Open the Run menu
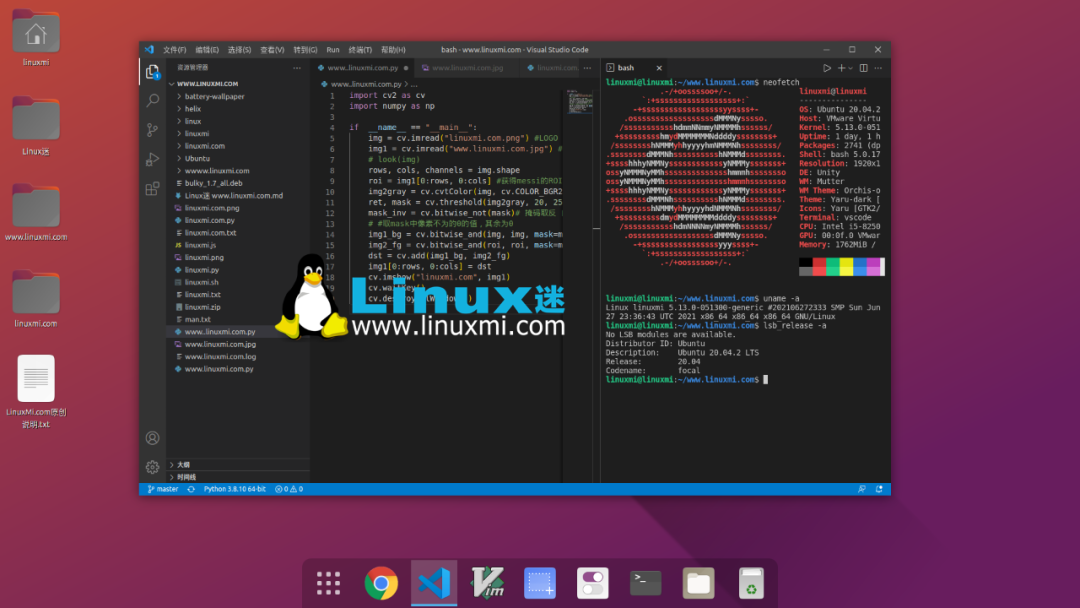The image size is (1080, 608). pos(333,50)
